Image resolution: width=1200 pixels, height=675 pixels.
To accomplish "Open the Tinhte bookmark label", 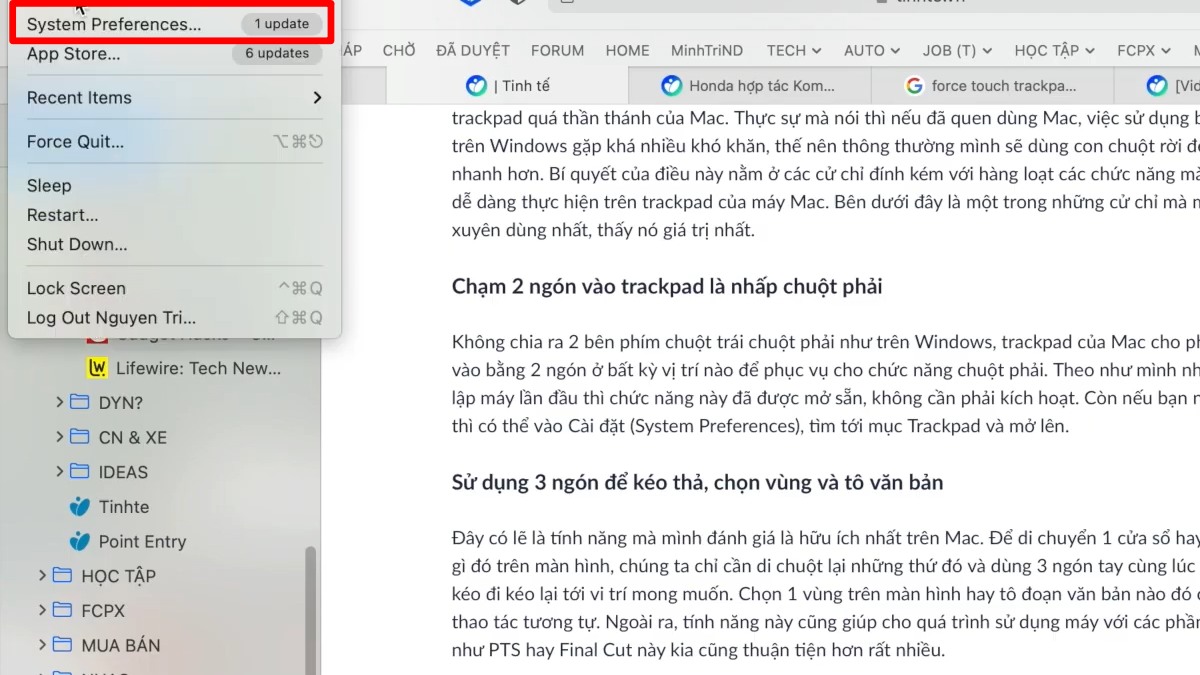I will 124,507.
